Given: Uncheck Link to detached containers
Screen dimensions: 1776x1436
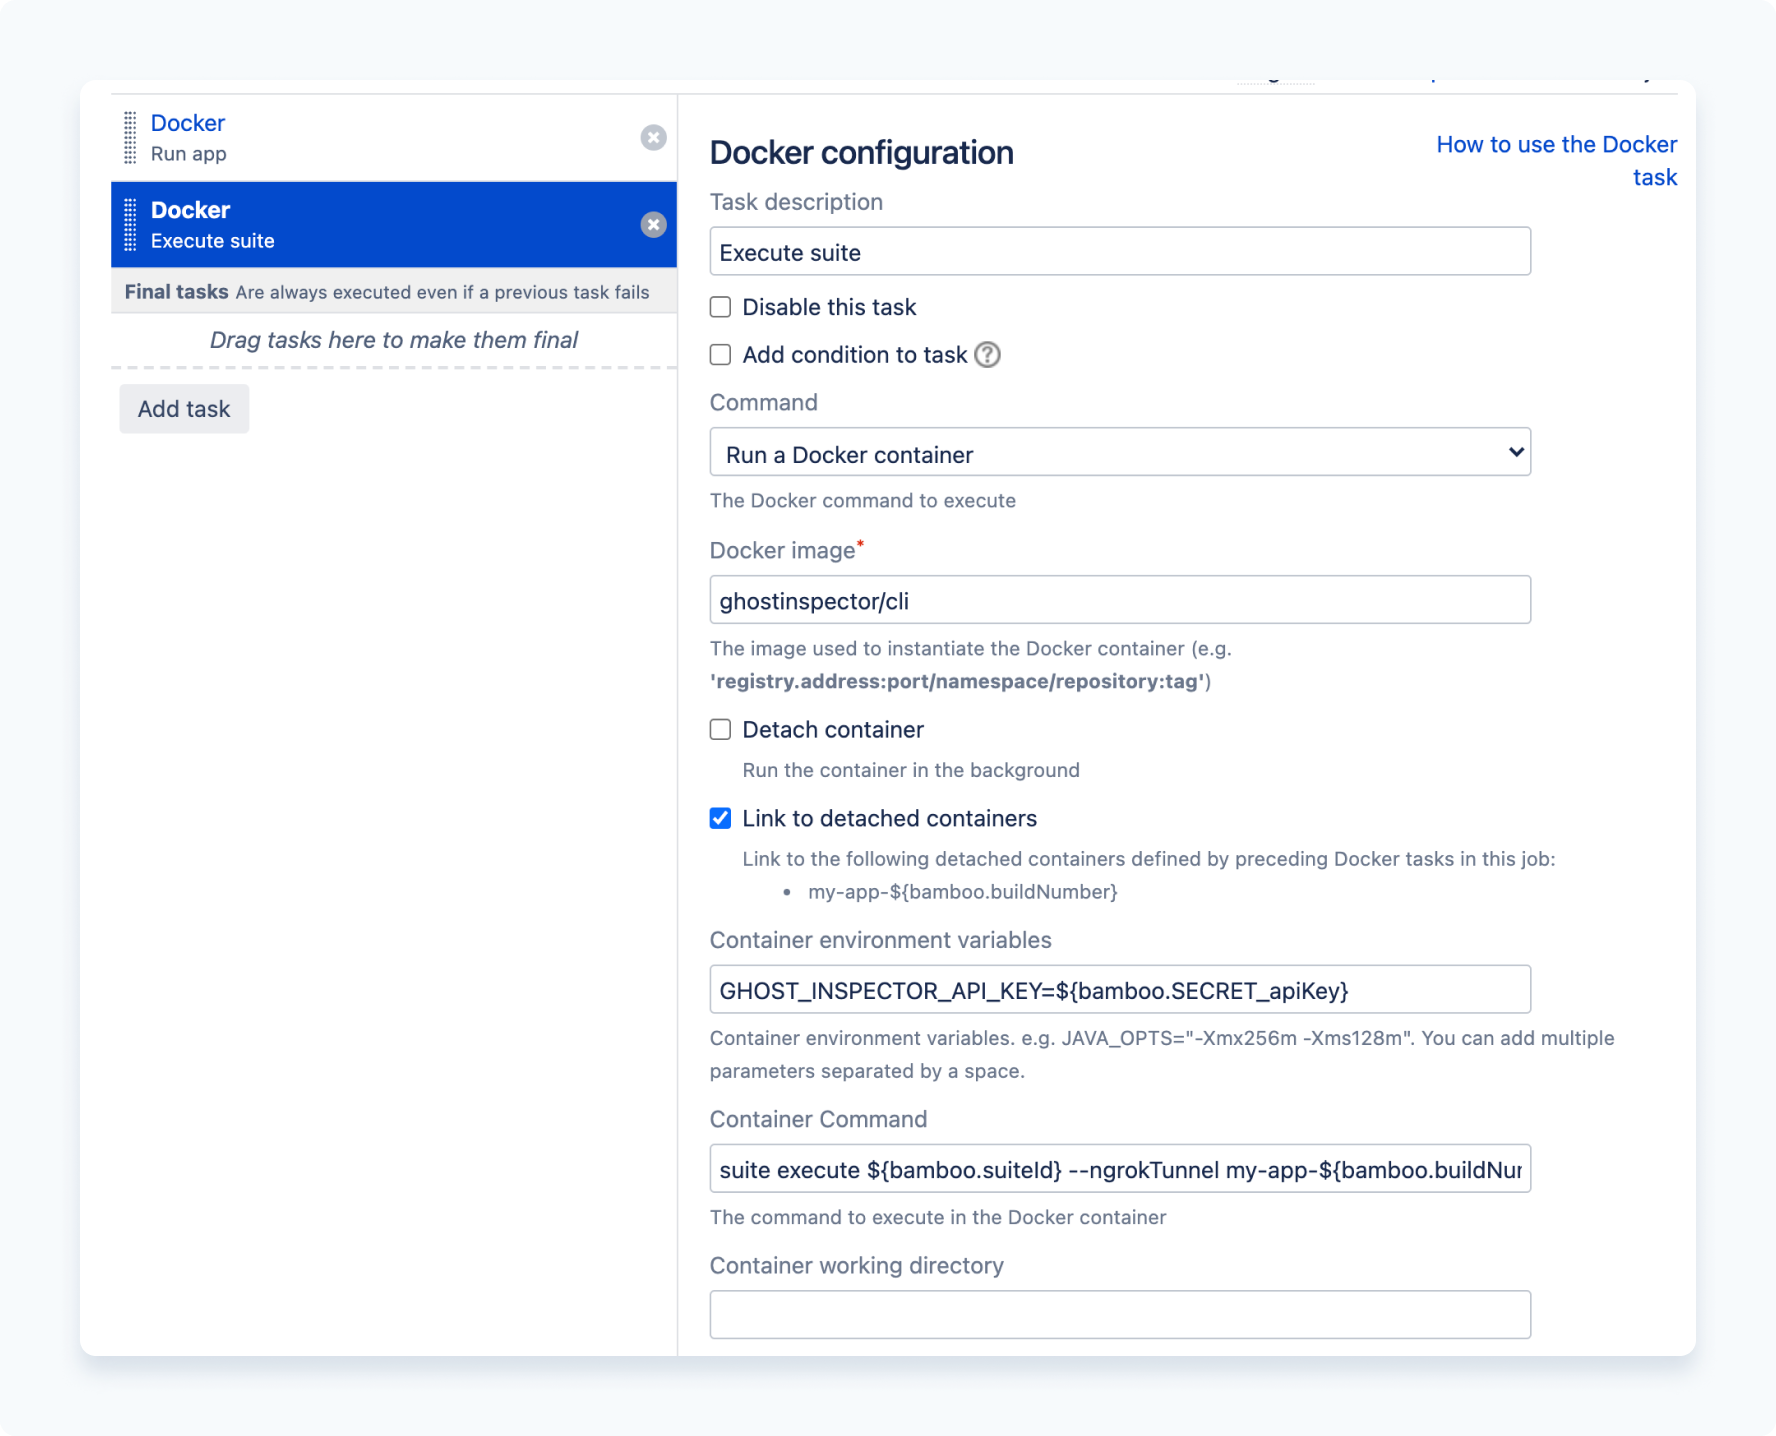Looking at the screenshot, I should (720, 818).
